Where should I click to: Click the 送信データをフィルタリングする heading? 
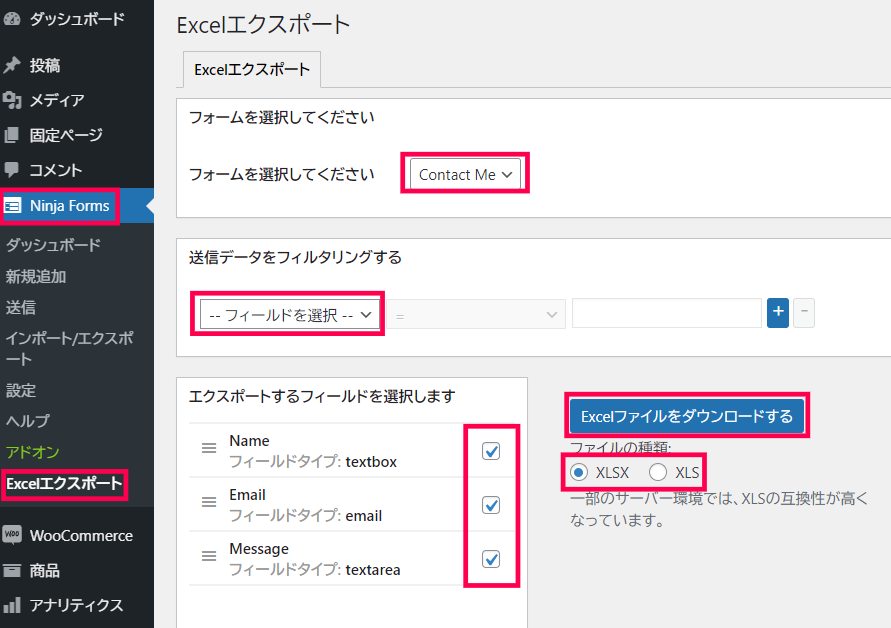(x=295, y=257)
